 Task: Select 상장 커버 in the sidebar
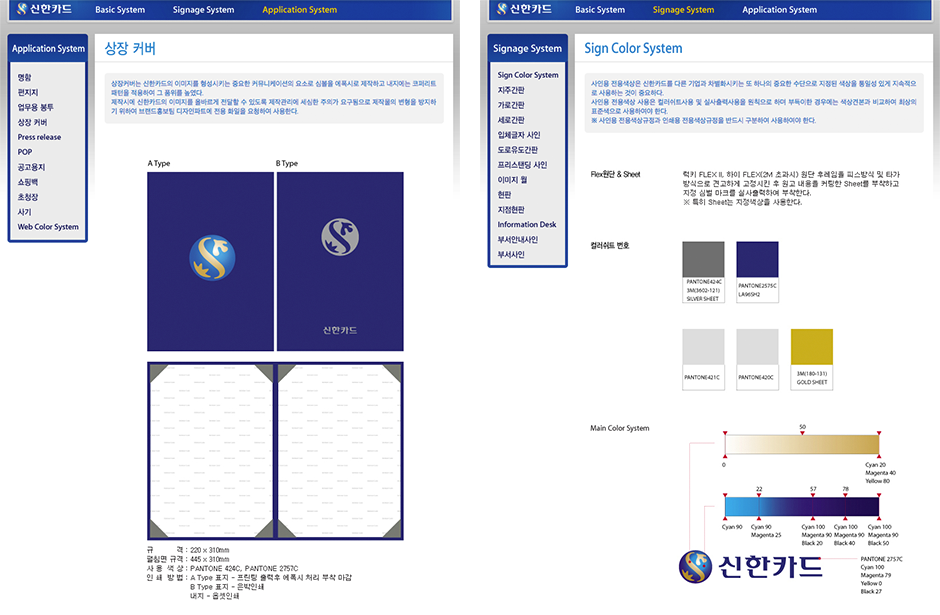[32, 122]
